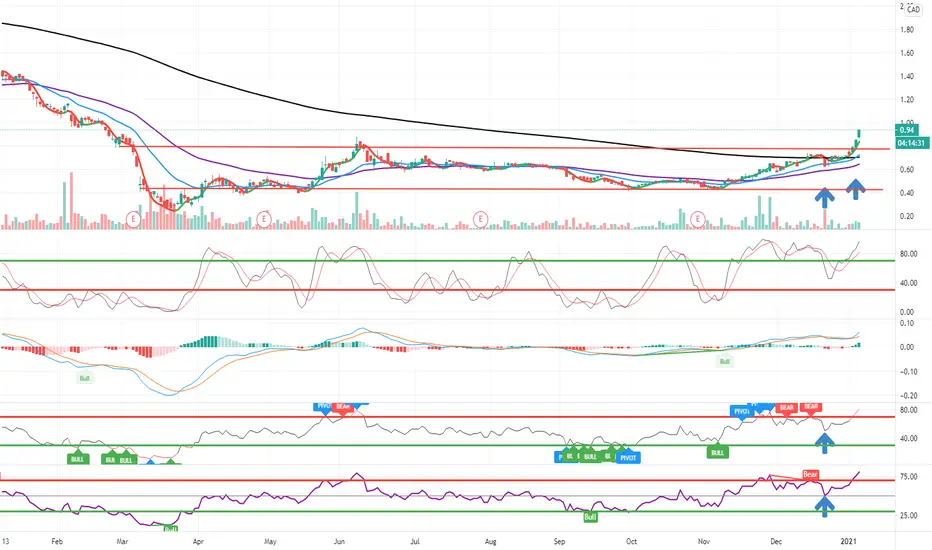Click the earnings E marker in late April
The image size is (932, 550).
point(264,219)
